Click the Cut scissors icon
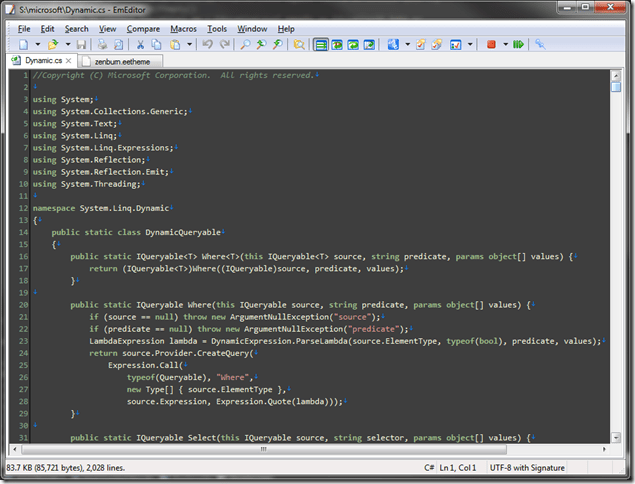 [141, 45]
